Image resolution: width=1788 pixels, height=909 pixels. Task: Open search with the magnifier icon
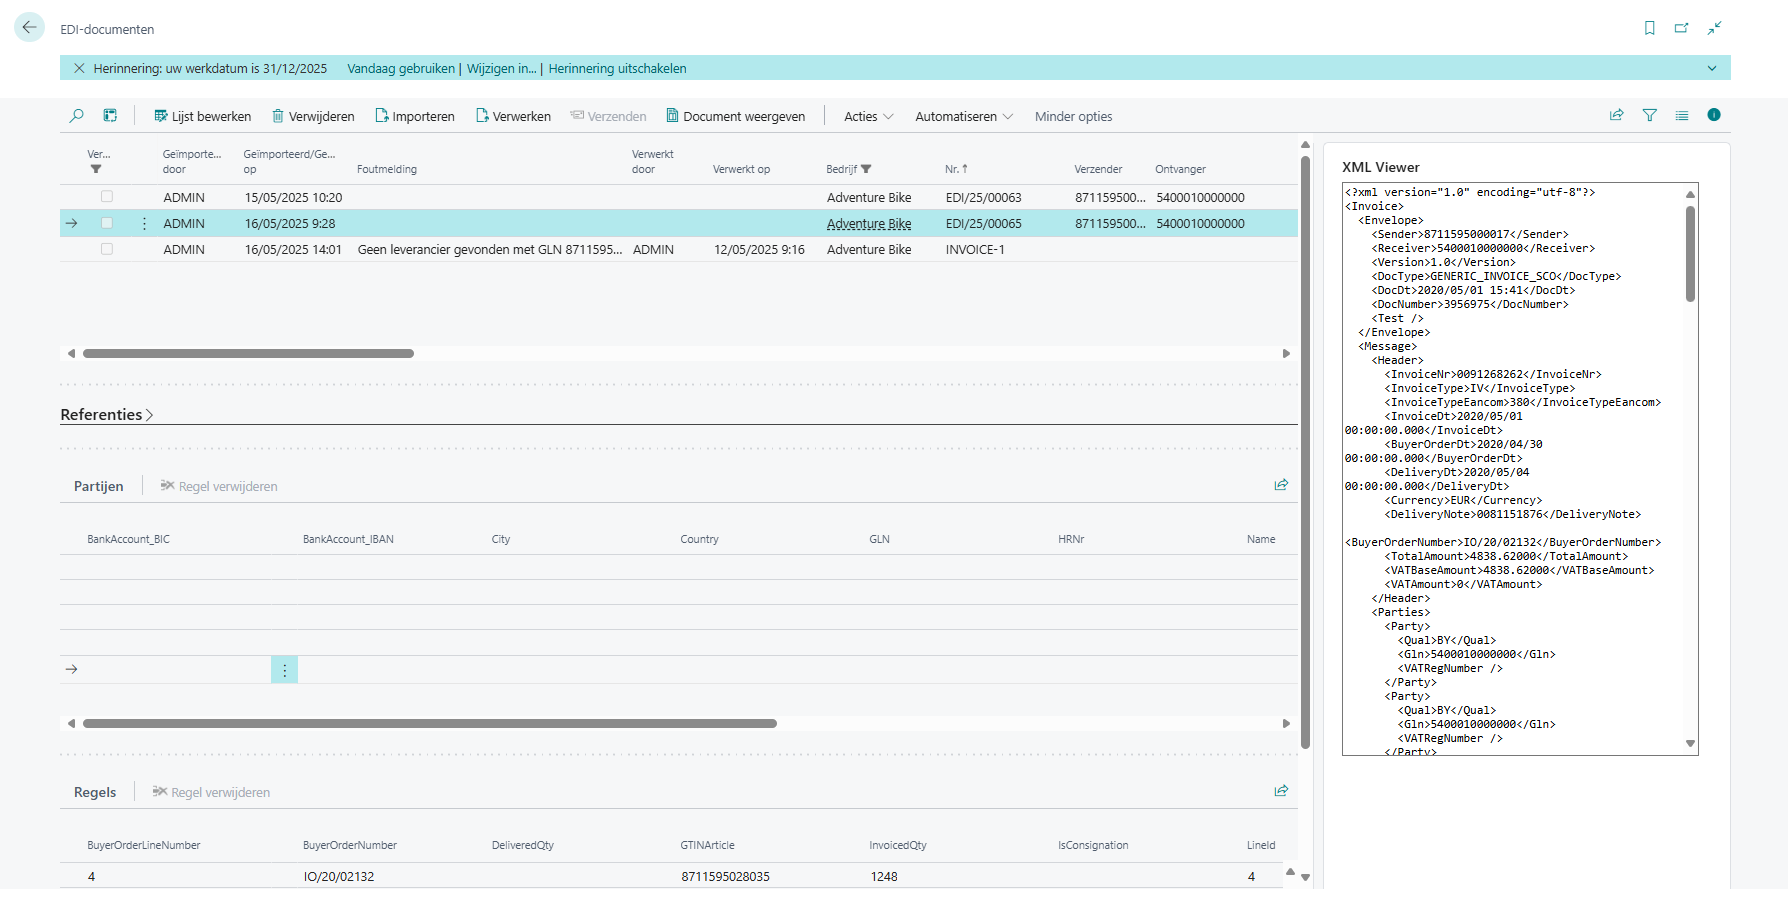point(76,116)
